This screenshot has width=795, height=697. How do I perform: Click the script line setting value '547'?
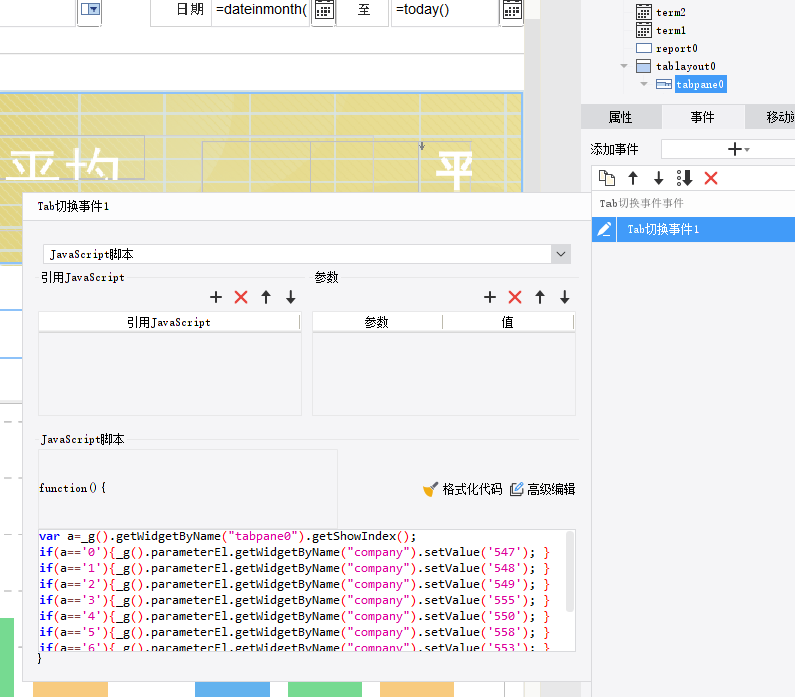coord(294,552)
